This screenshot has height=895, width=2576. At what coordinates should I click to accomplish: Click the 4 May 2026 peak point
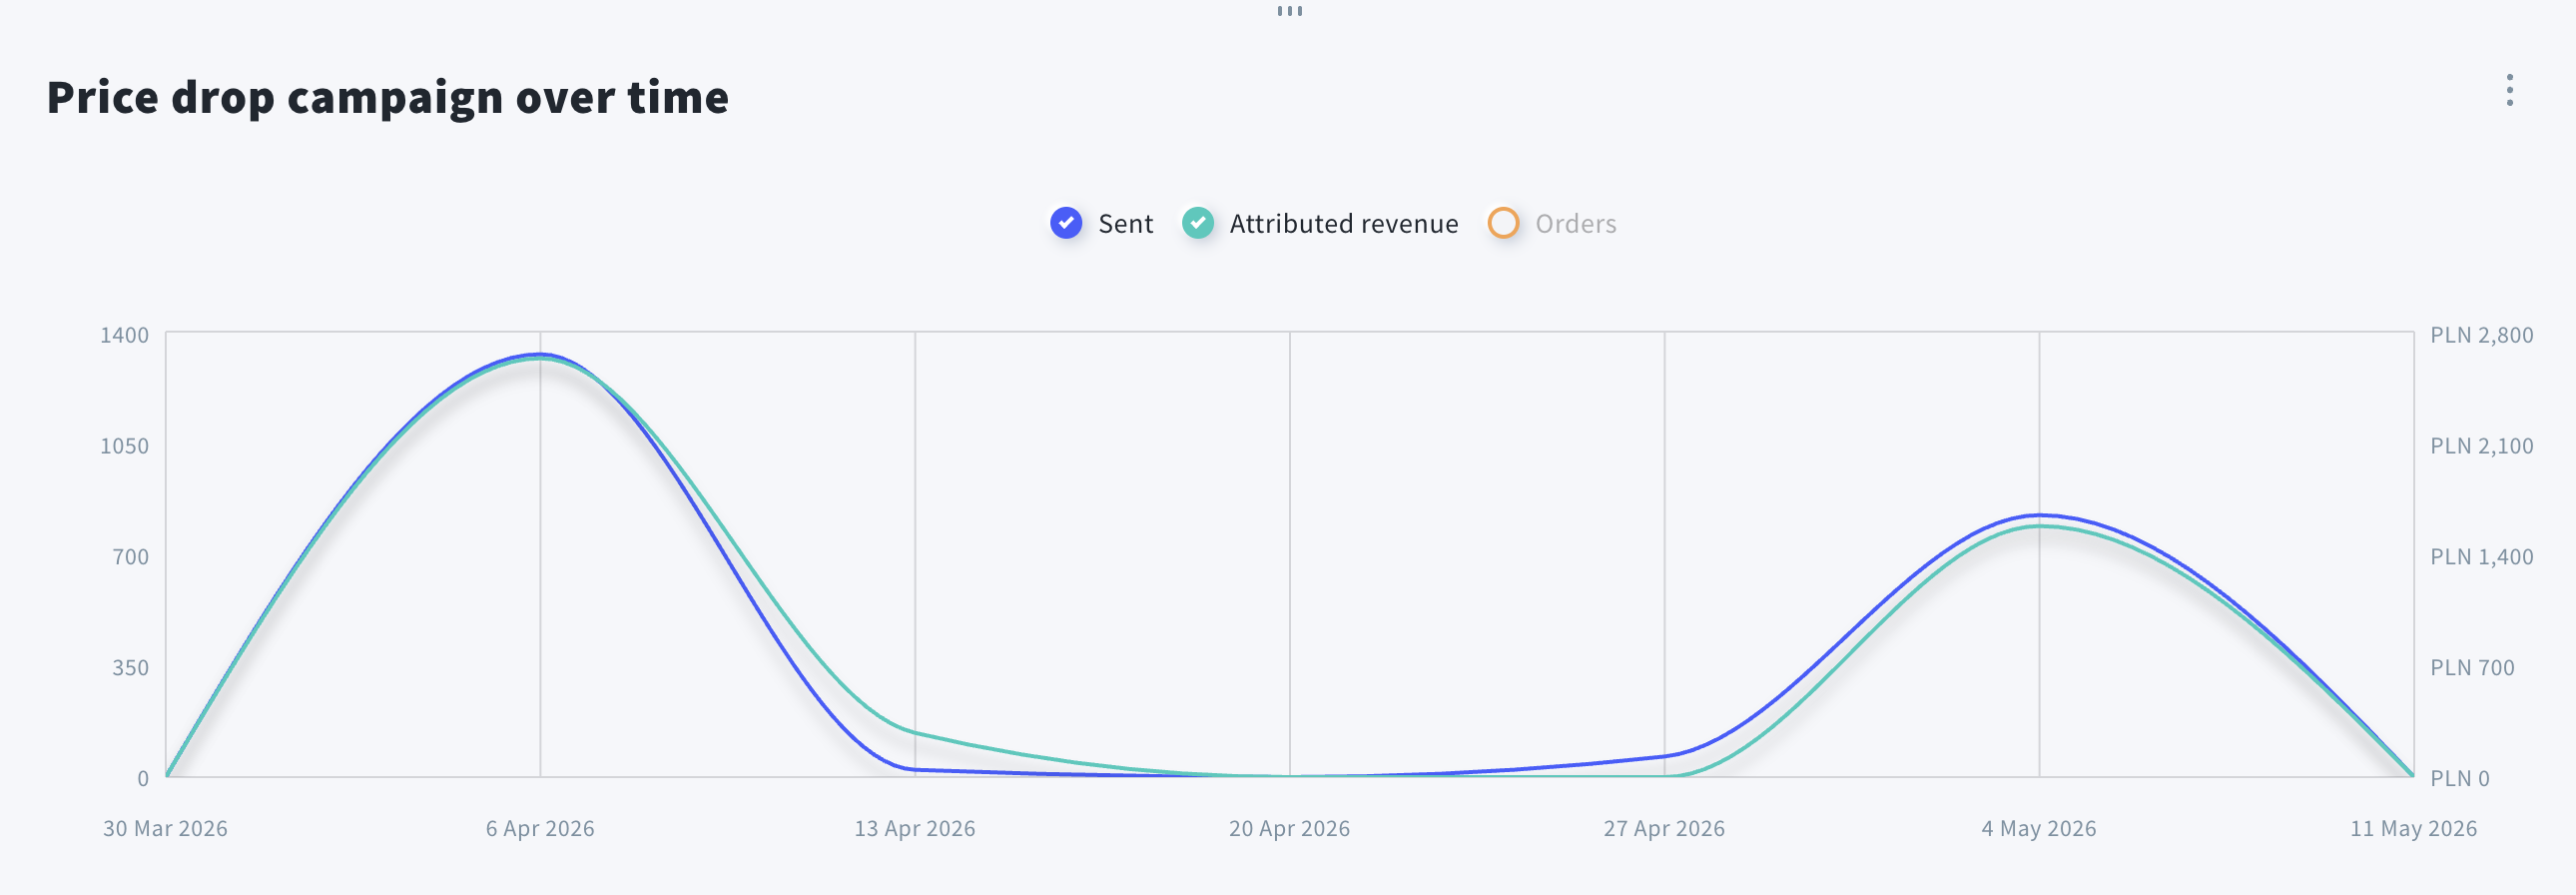[2039, 516]
